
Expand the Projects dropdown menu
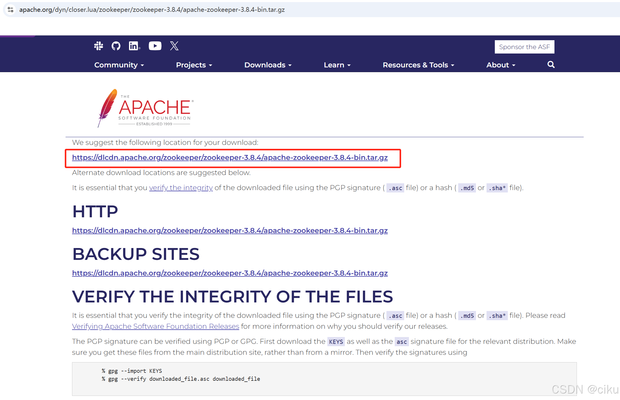click(194, 65)
